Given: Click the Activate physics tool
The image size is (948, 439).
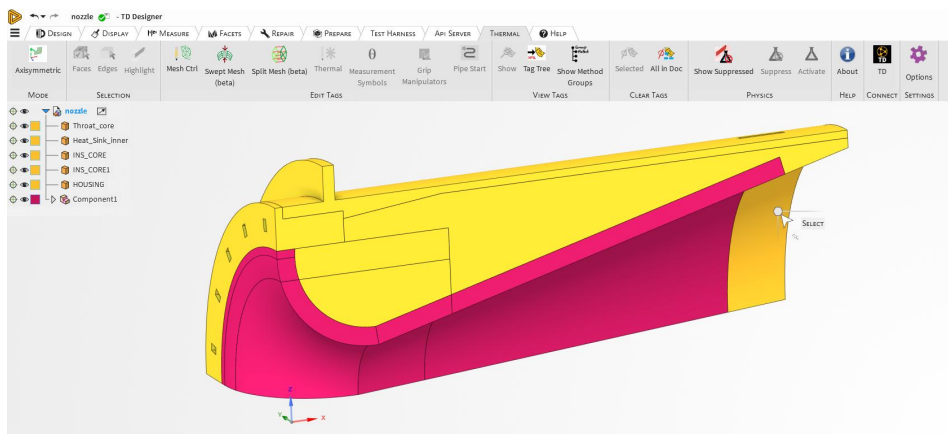Looking at the screenshot, I should click(811, 60).
